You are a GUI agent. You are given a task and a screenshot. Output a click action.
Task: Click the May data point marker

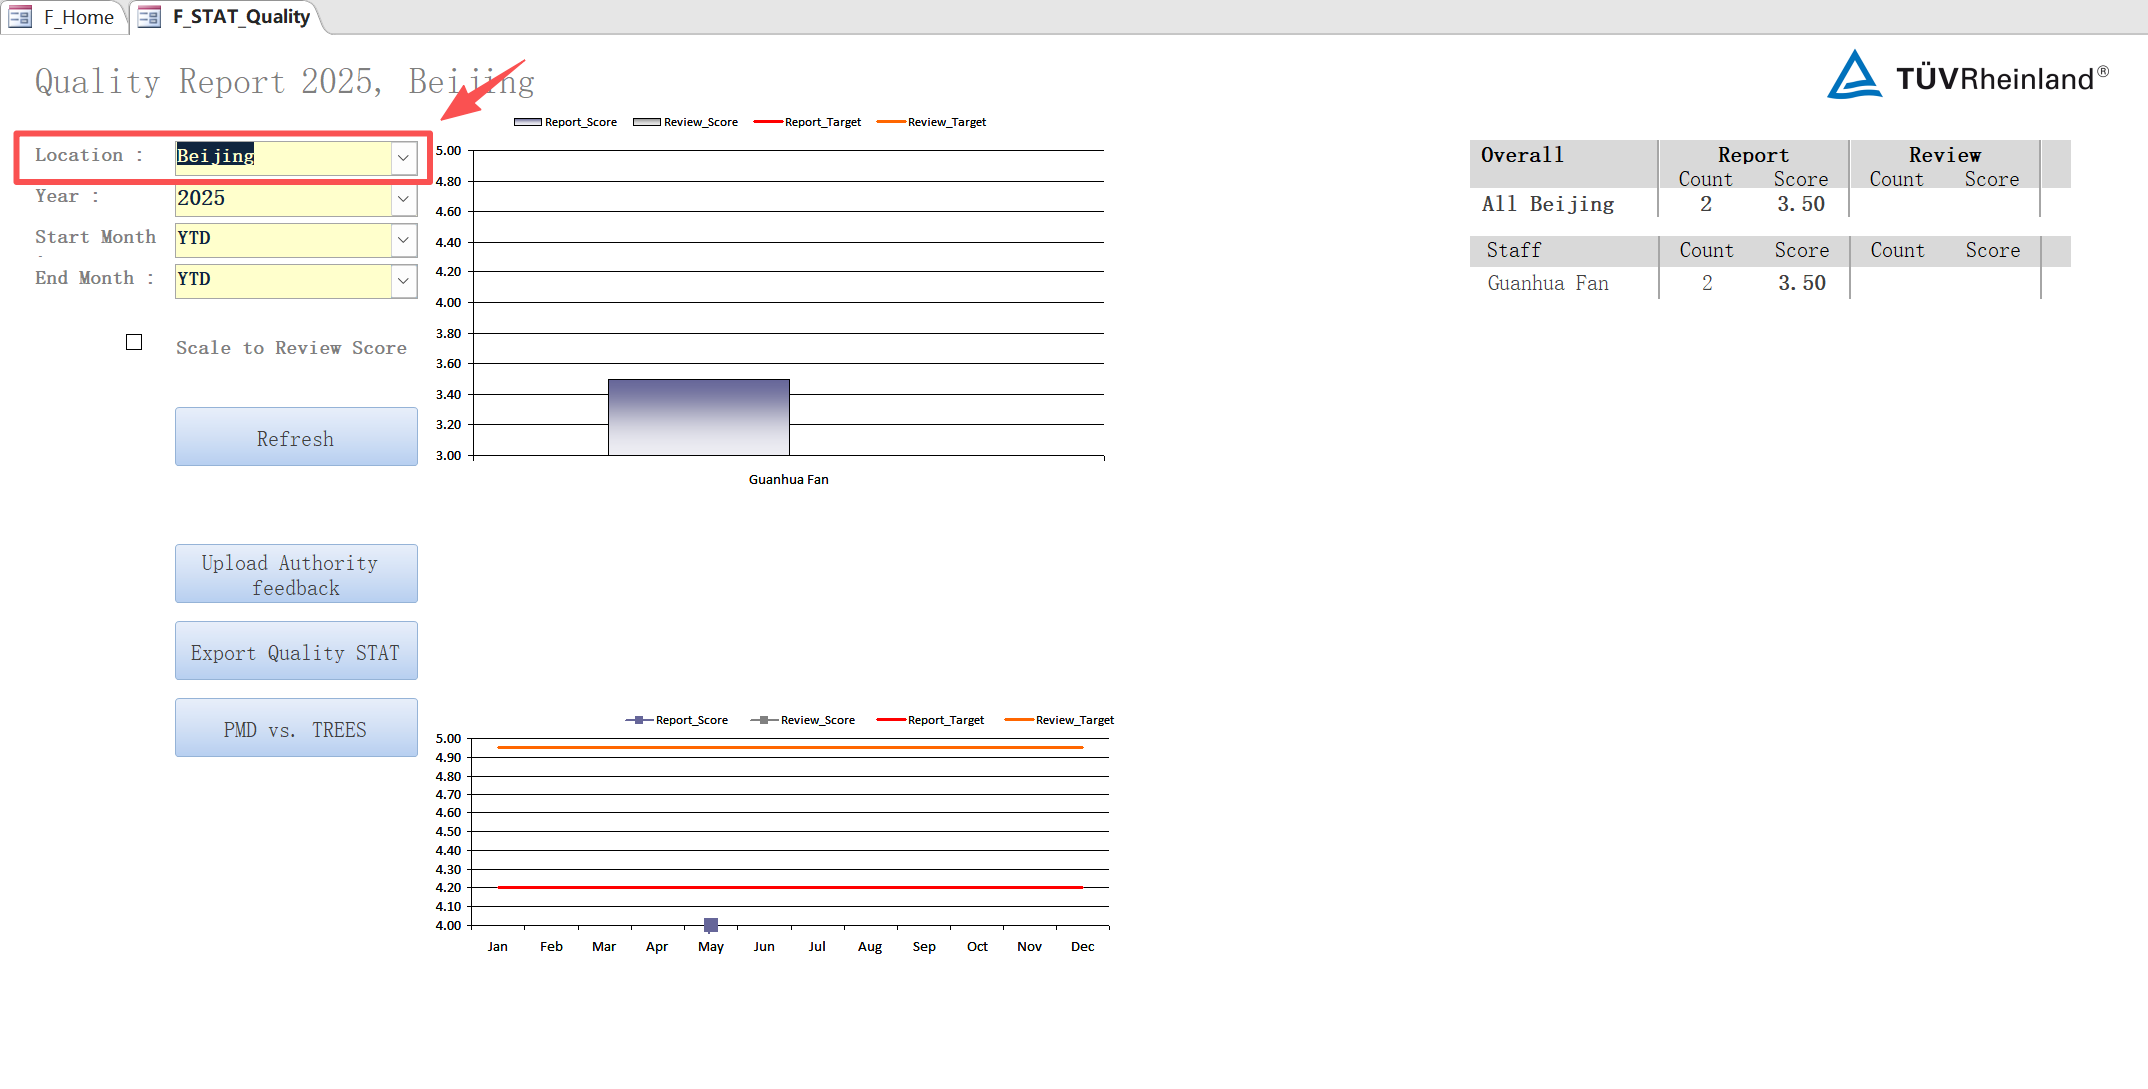click(x=711, y=925)
